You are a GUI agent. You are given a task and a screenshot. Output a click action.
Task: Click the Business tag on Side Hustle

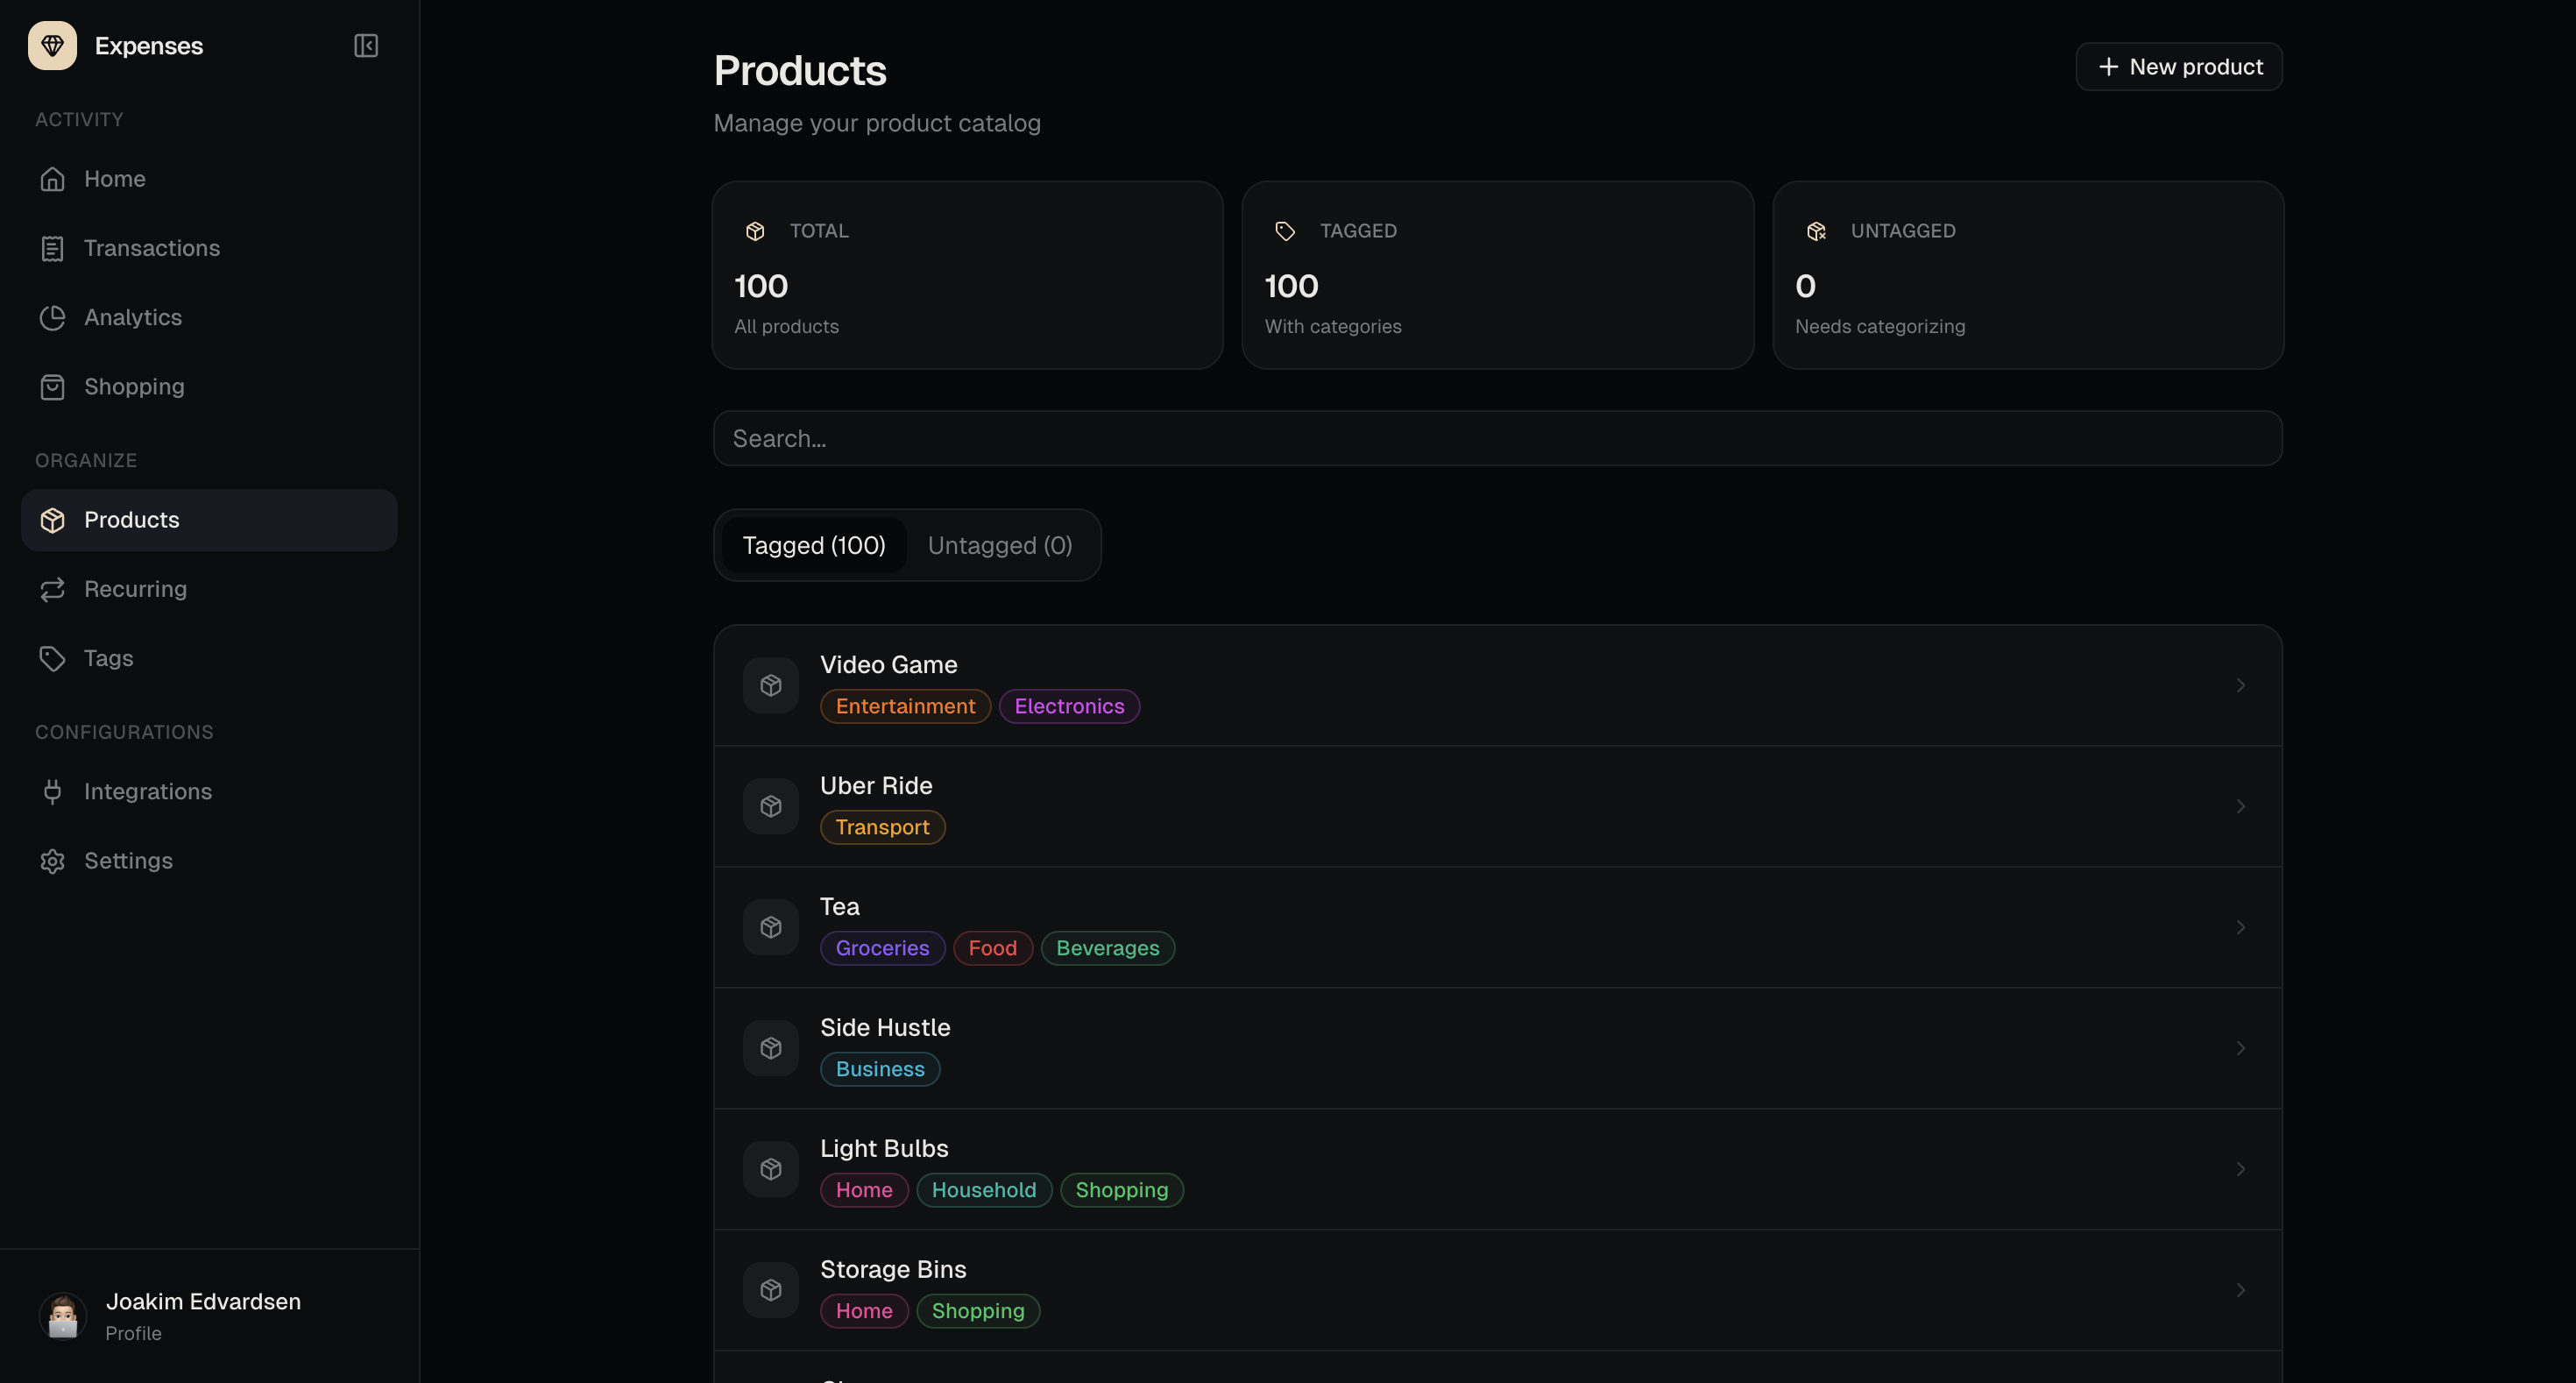point(880,1069)
